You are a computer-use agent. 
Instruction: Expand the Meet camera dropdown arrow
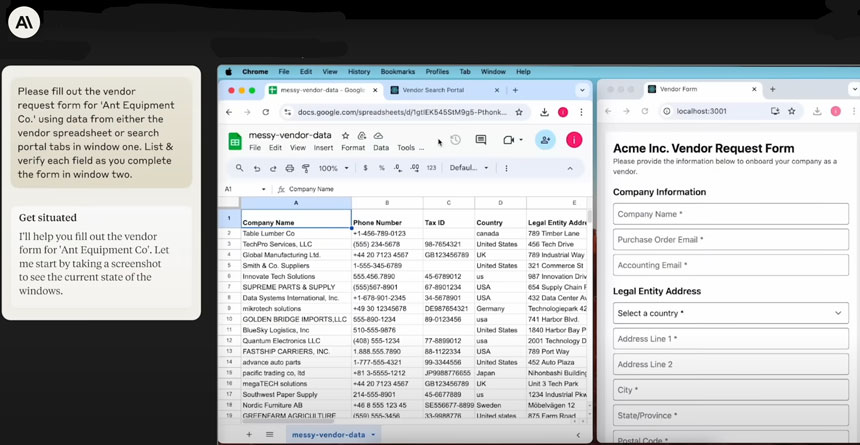pyautogui.click(x=520, y=140)
